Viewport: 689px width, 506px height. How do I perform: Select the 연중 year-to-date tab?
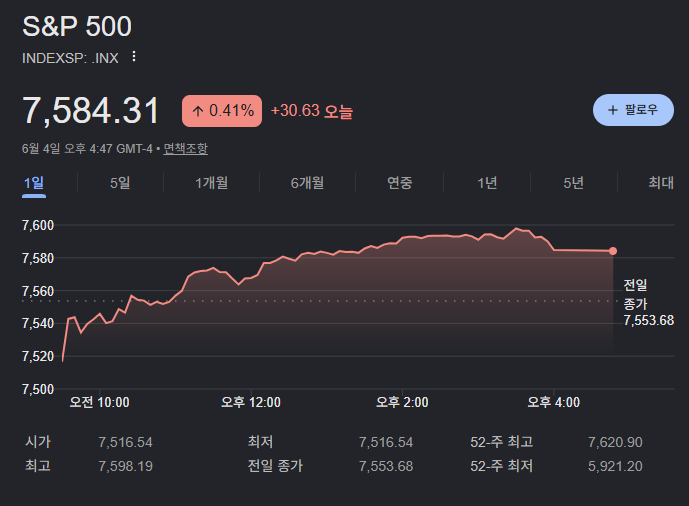tap(399, 182)
